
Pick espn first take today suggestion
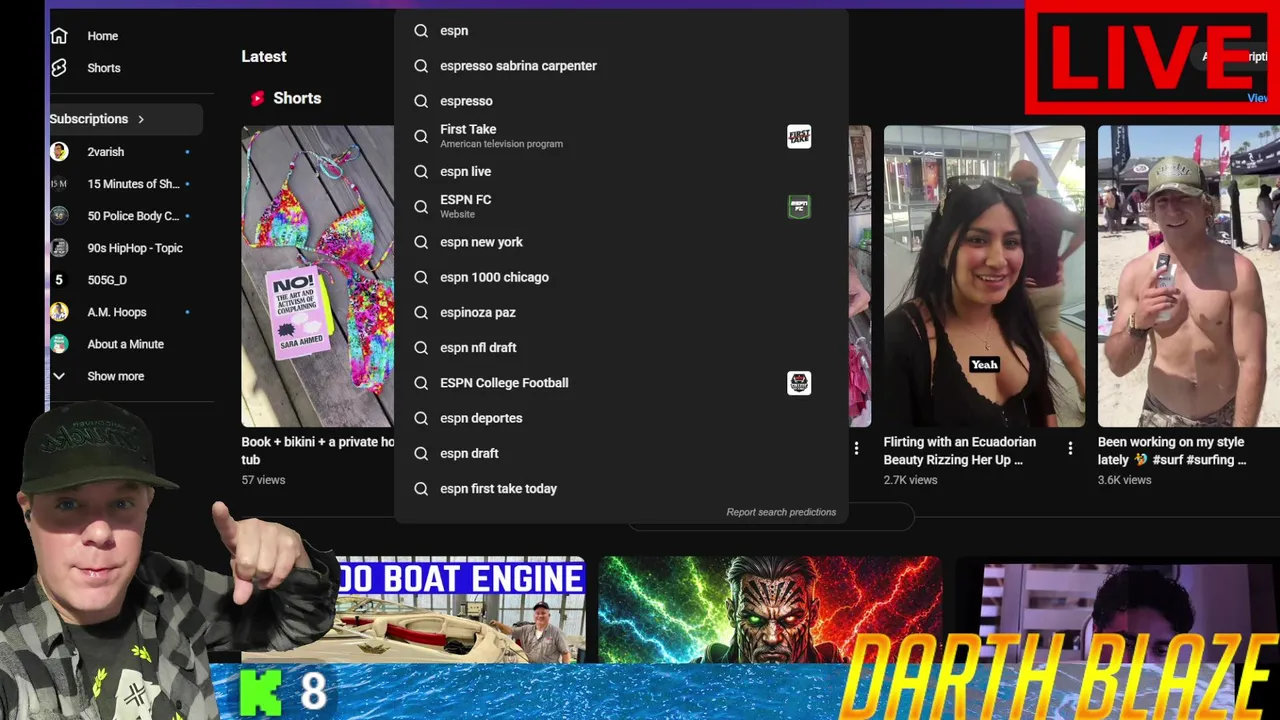tap(621, 489)
